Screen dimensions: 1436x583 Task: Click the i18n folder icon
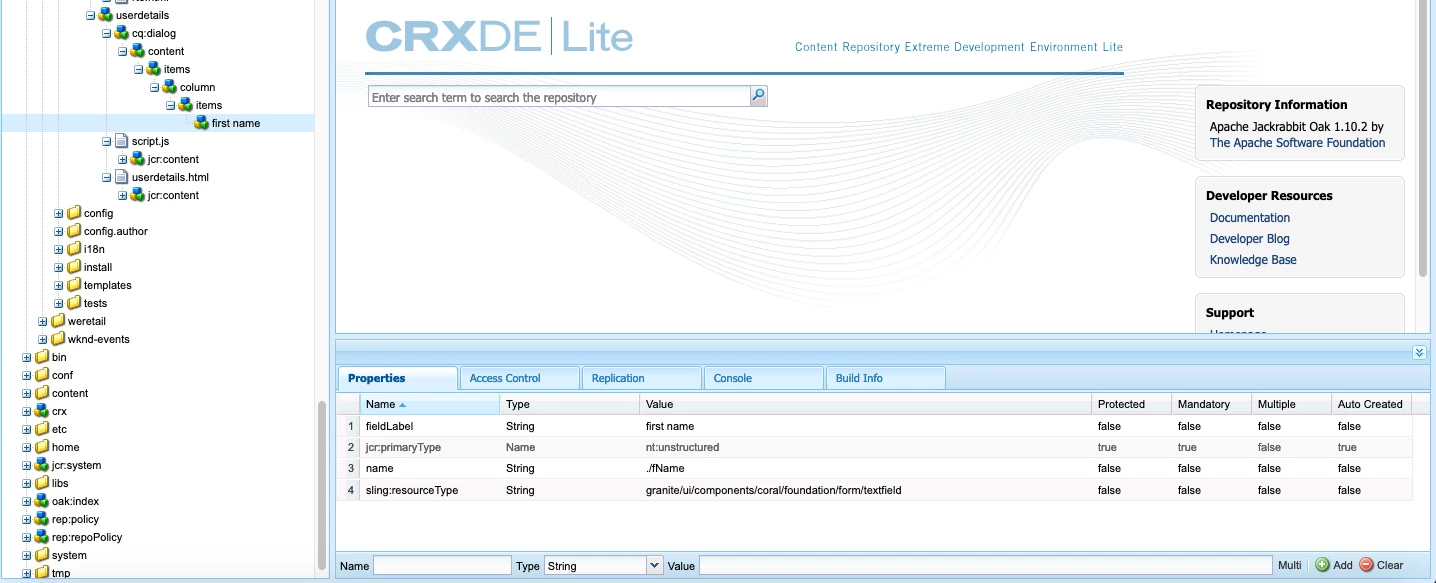[74, 249]
